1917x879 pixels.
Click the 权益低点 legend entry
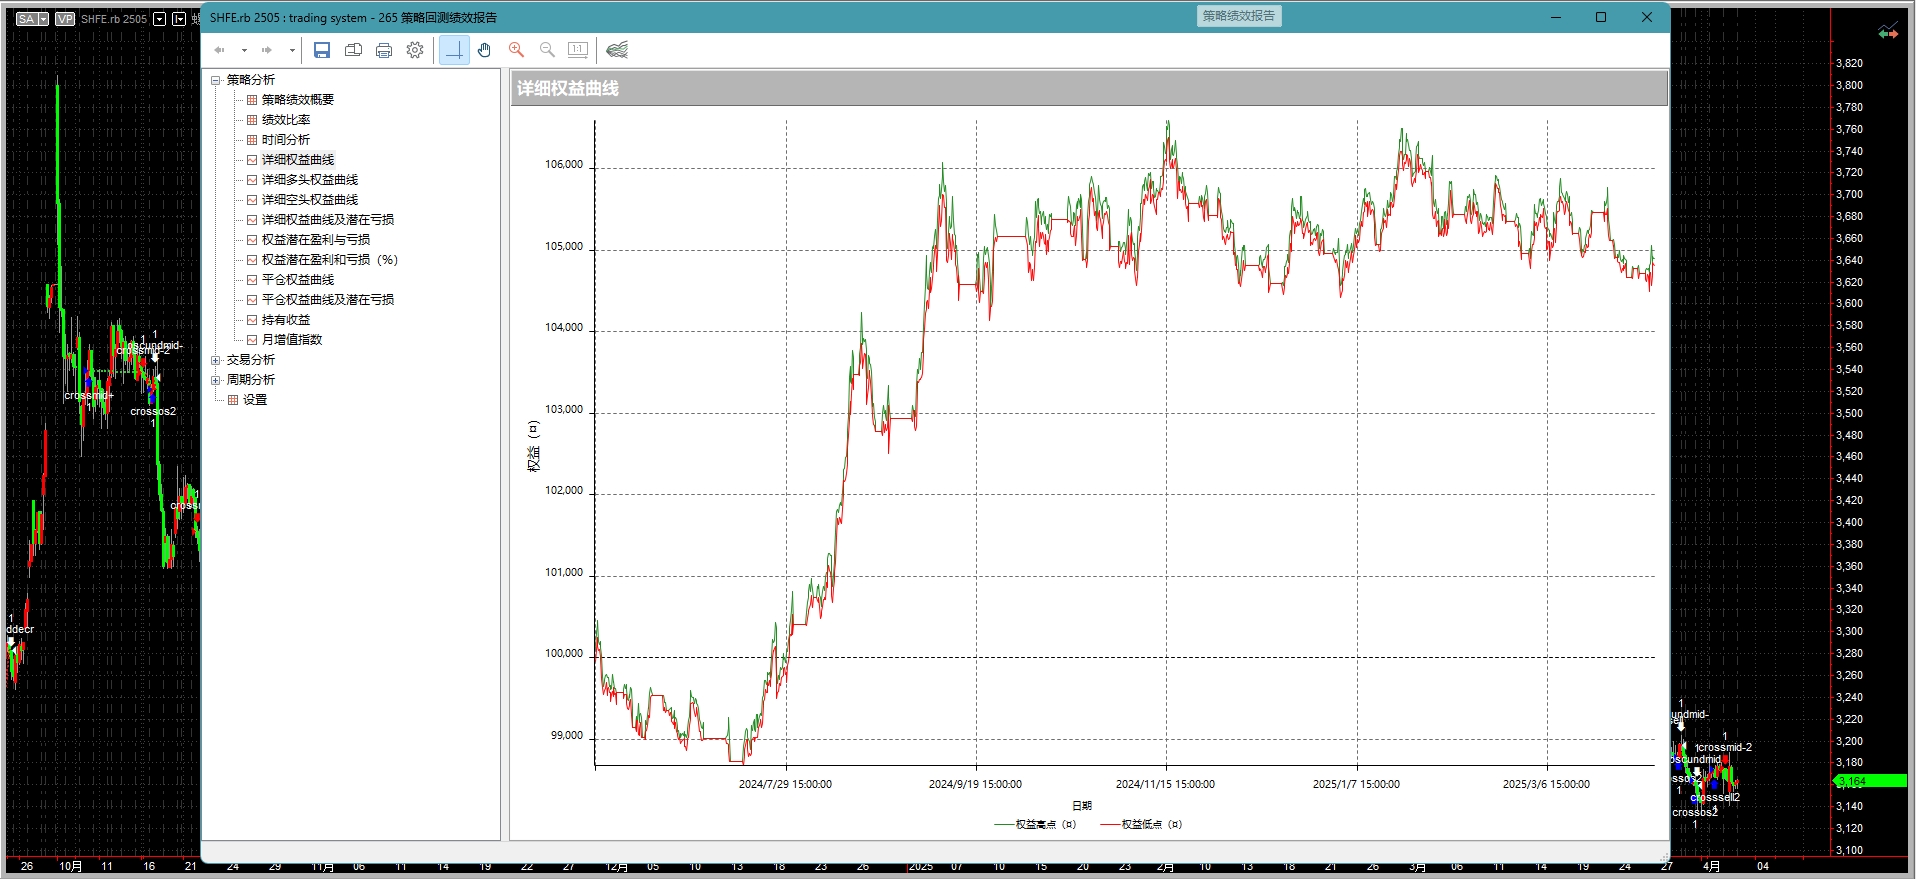point(1141,825)
